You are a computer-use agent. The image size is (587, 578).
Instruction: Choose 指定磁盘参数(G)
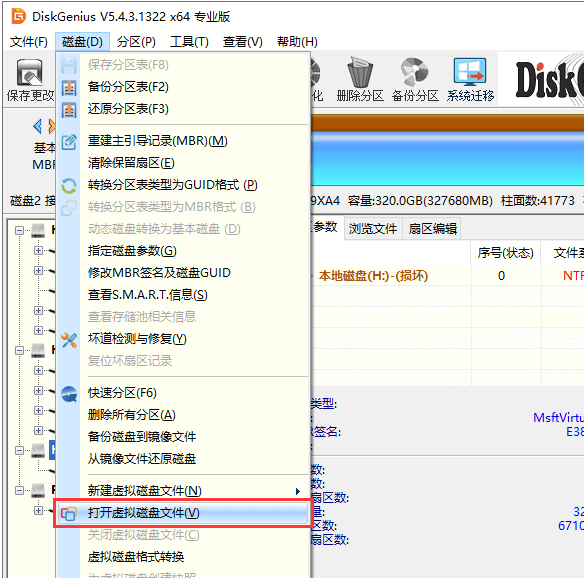click(183, 251)
